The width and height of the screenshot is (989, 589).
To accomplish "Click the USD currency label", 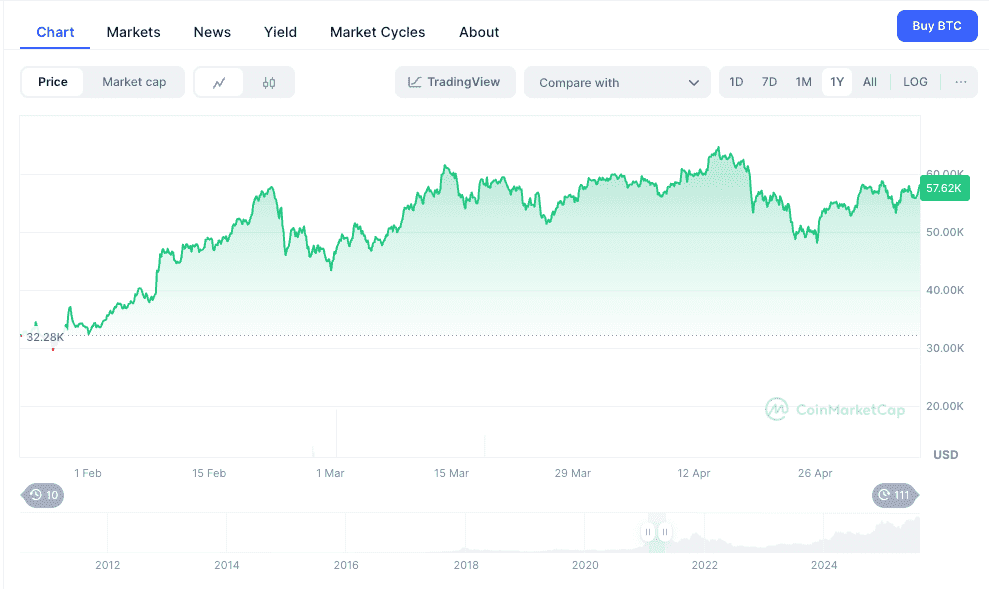I will (x=945, y=455).
